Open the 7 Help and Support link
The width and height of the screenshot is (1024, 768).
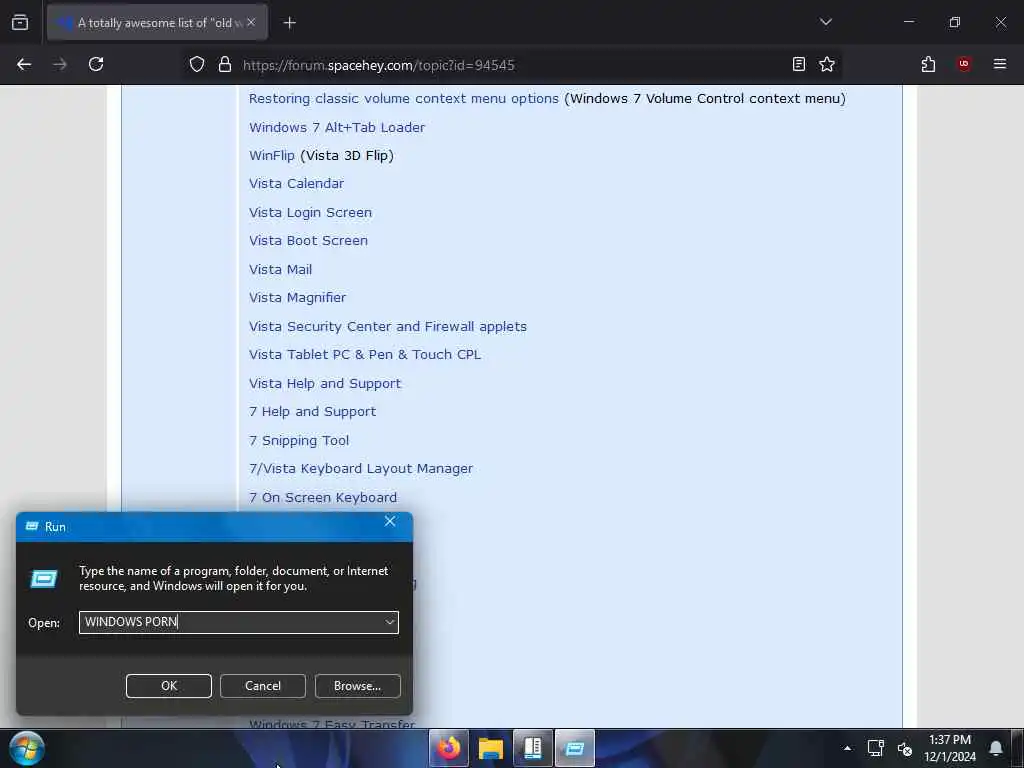point(312,411)
